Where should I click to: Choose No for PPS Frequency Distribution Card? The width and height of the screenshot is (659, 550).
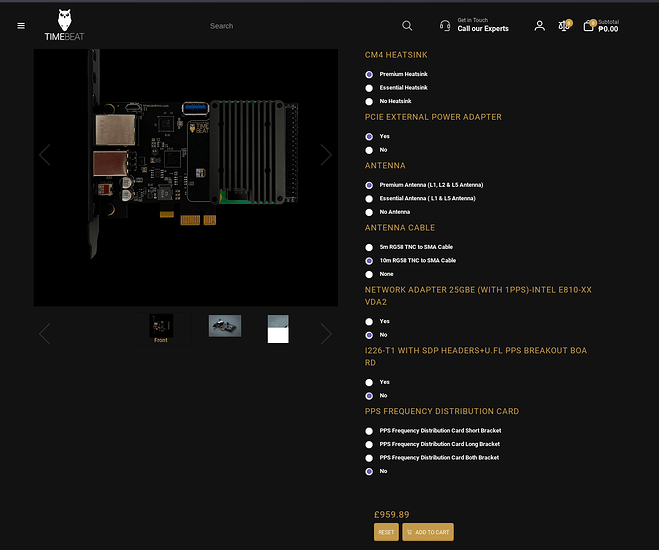click(369, 471)
